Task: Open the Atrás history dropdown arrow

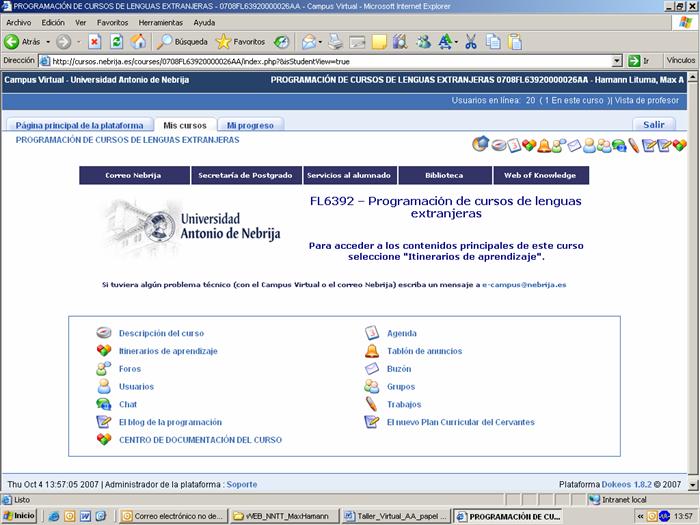Action: click(48, 42)
